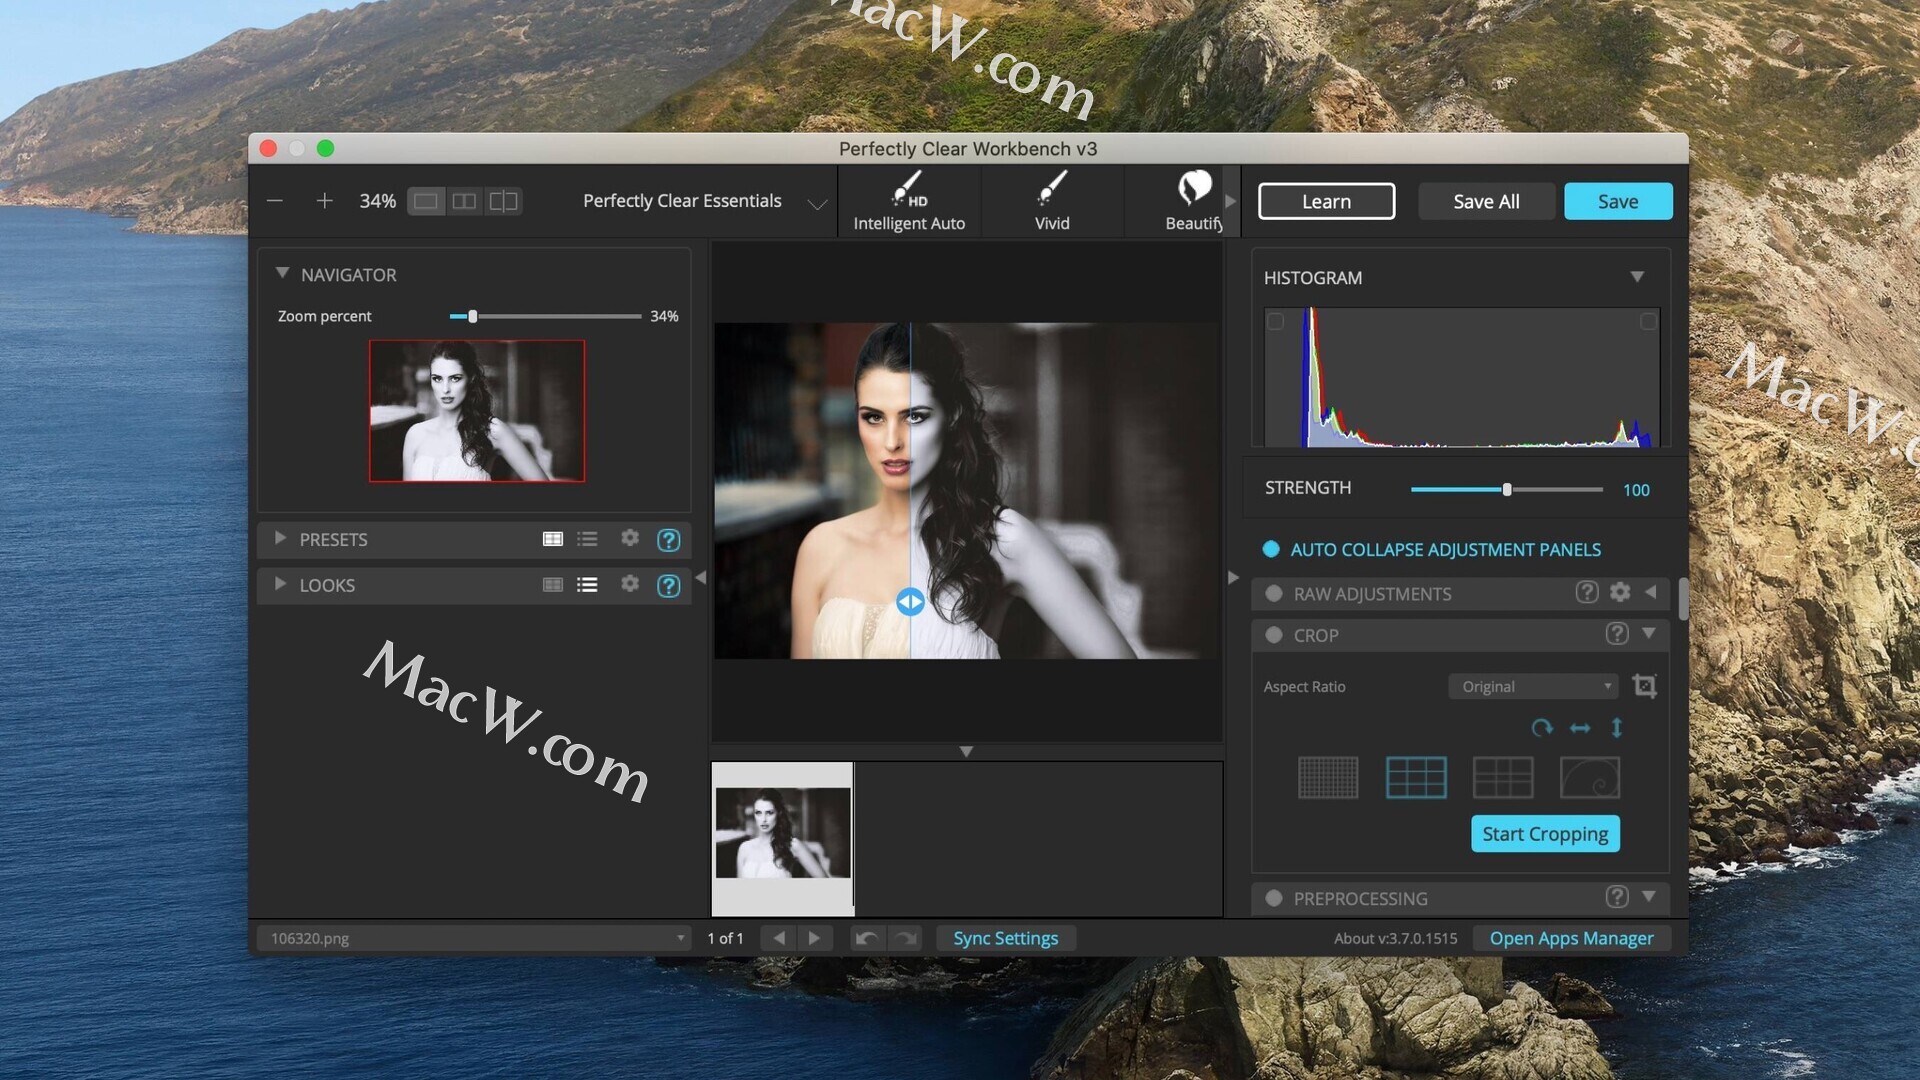
Task: Open the 106320.png file dropdown
Action: (474, 938)
